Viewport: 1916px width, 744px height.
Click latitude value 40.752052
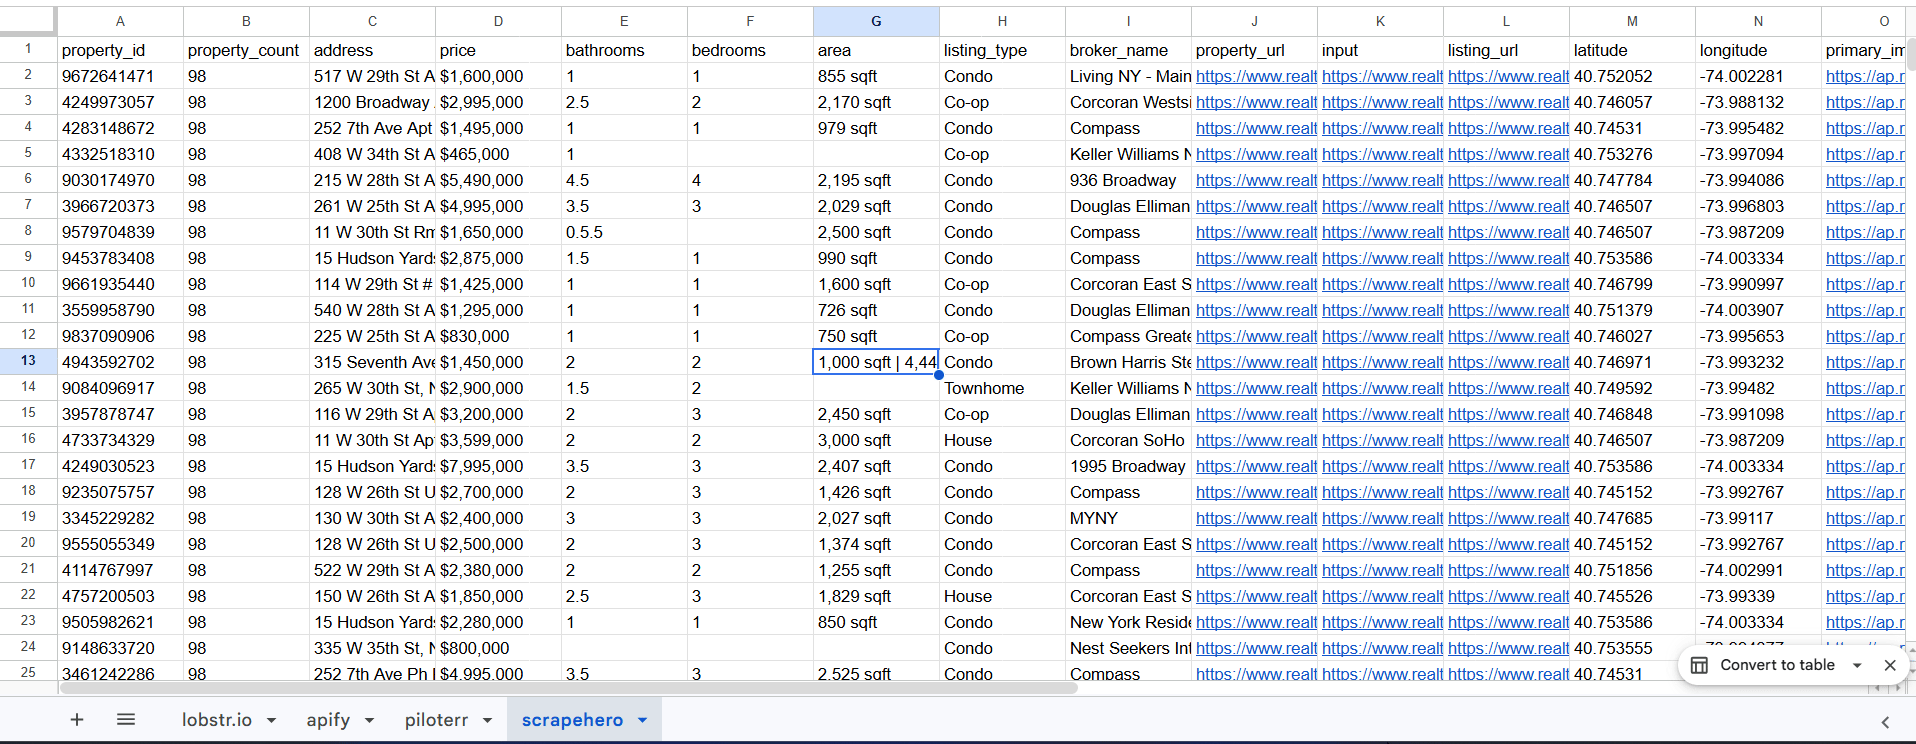[1632, 76]
